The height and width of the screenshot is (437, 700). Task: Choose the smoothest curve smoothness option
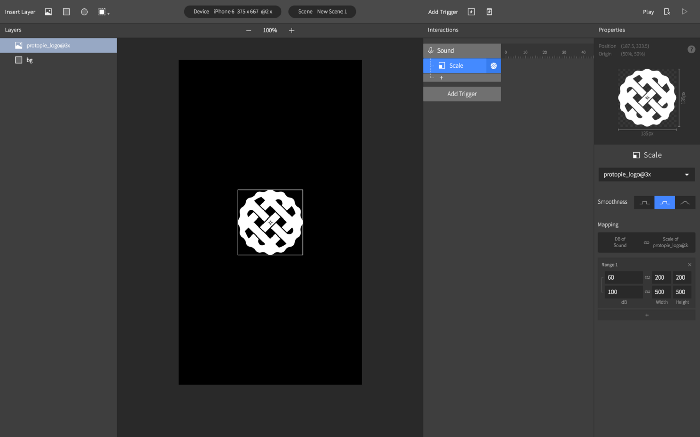click(x=685, y=202)
